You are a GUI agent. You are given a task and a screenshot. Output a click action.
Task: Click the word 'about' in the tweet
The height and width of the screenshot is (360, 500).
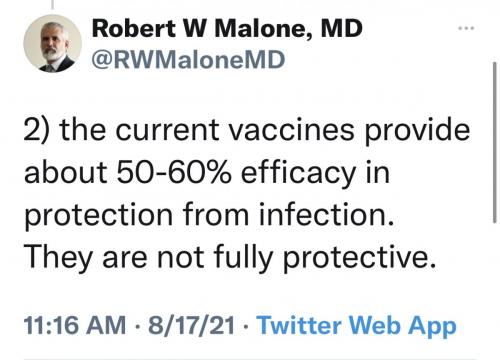tap(65, 173)
